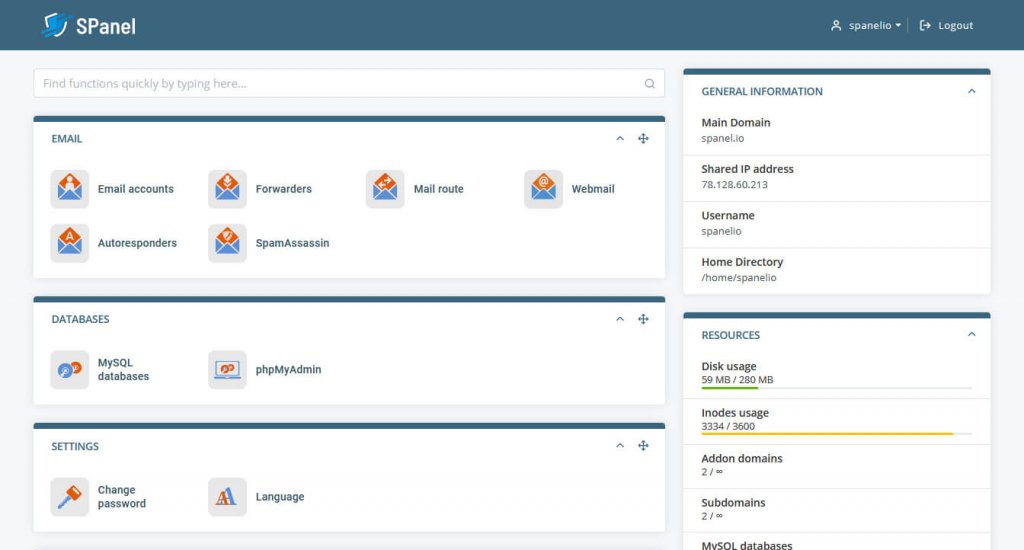
Task: Click the function search input field
Action: coord(340,84)
